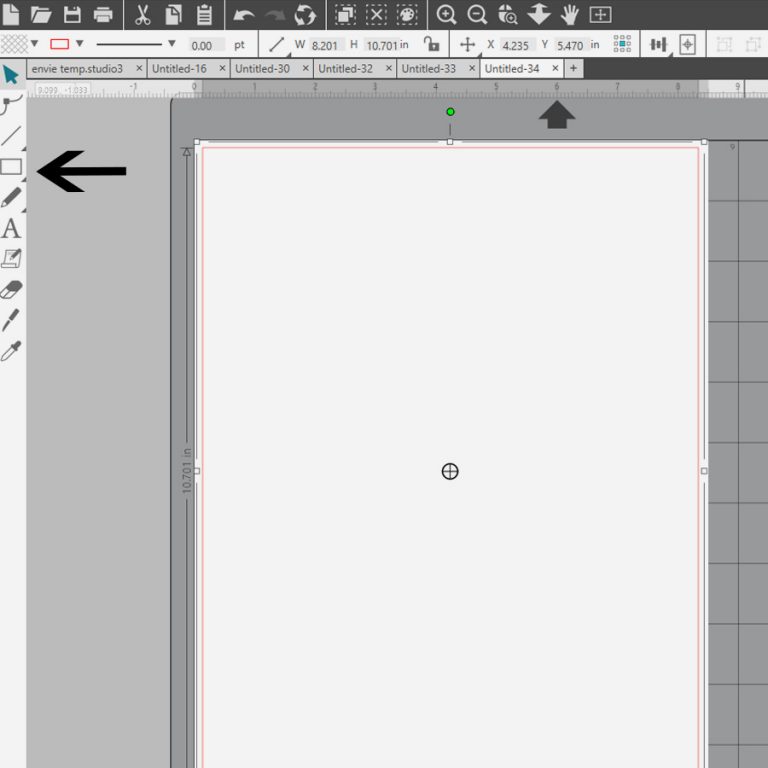Toggle the center alignment grid icon
The height and width of the screenshot is (768, 768).
(622, 44)
